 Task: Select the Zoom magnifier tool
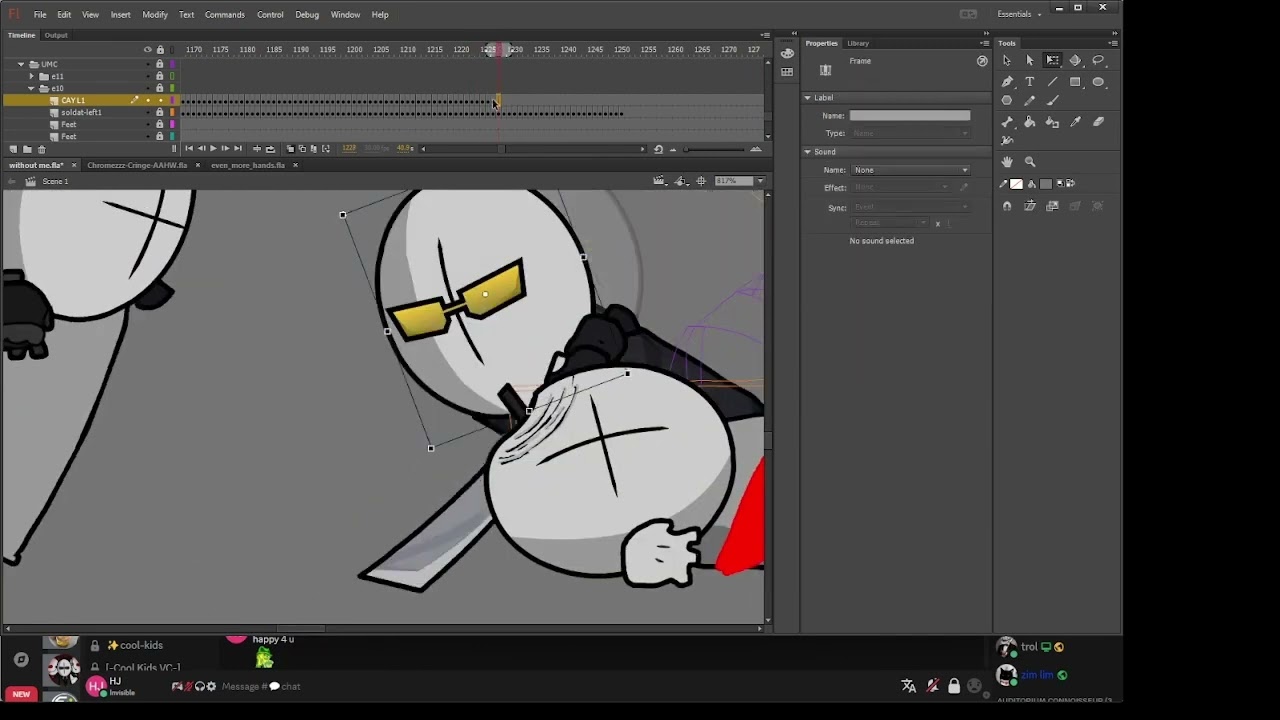pyautogui.click(x=1030, y=161)
